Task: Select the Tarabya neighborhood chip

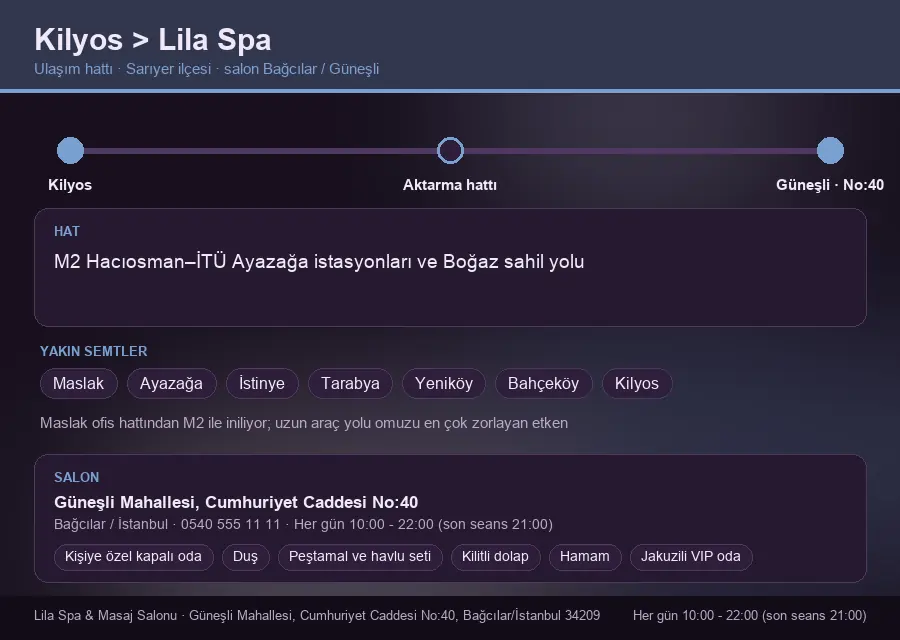Action: pyautogui.click(x=350, y=383)
